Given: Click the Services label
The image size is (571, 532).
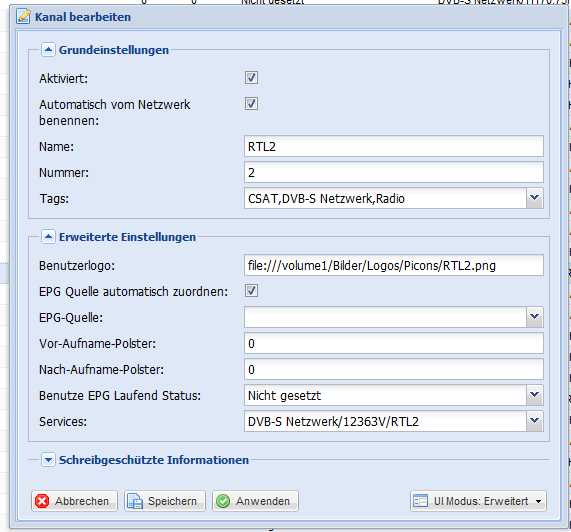Looking at the screenshot, I should pyautogui.click(x=63, y=421).
